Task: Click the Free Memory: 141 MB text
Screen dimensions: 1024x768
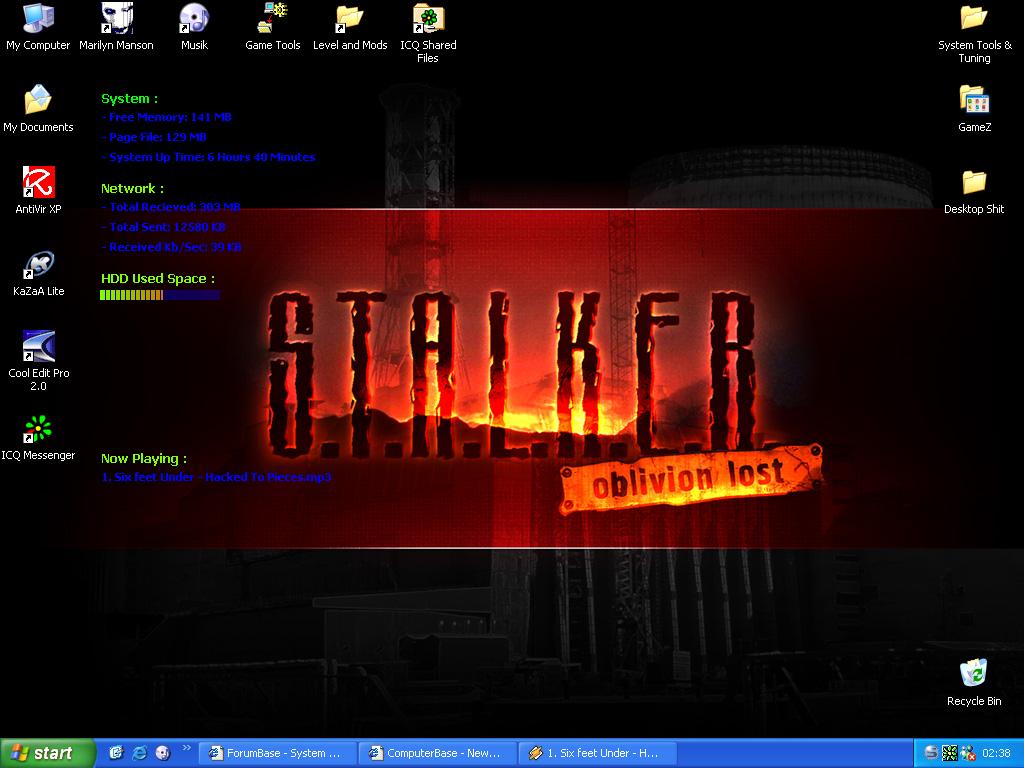Action: (167, 117)
